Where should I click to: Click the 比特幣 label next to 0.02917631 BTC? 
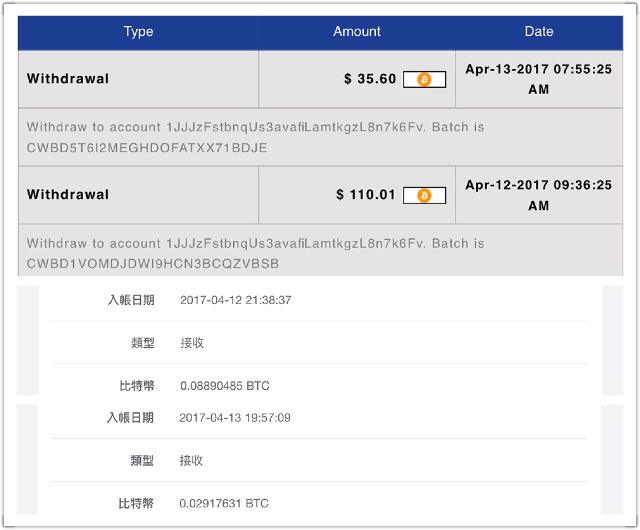pyautogui.click(x=136, y=503)
